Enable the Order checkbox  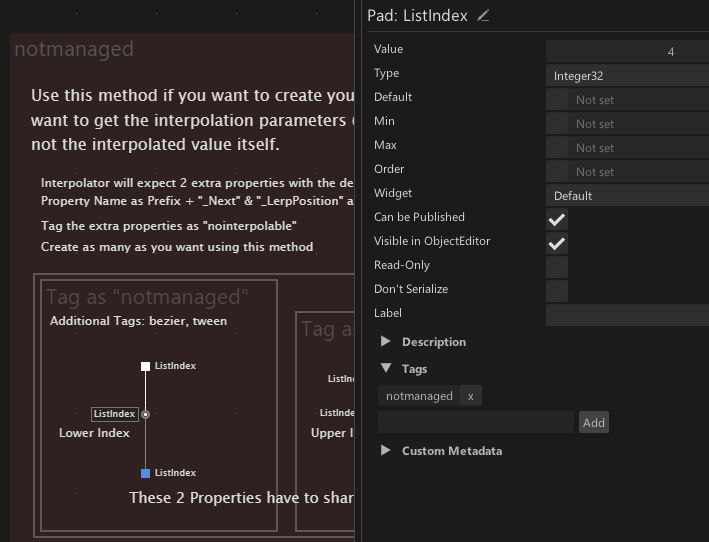(x=557, y=171)
